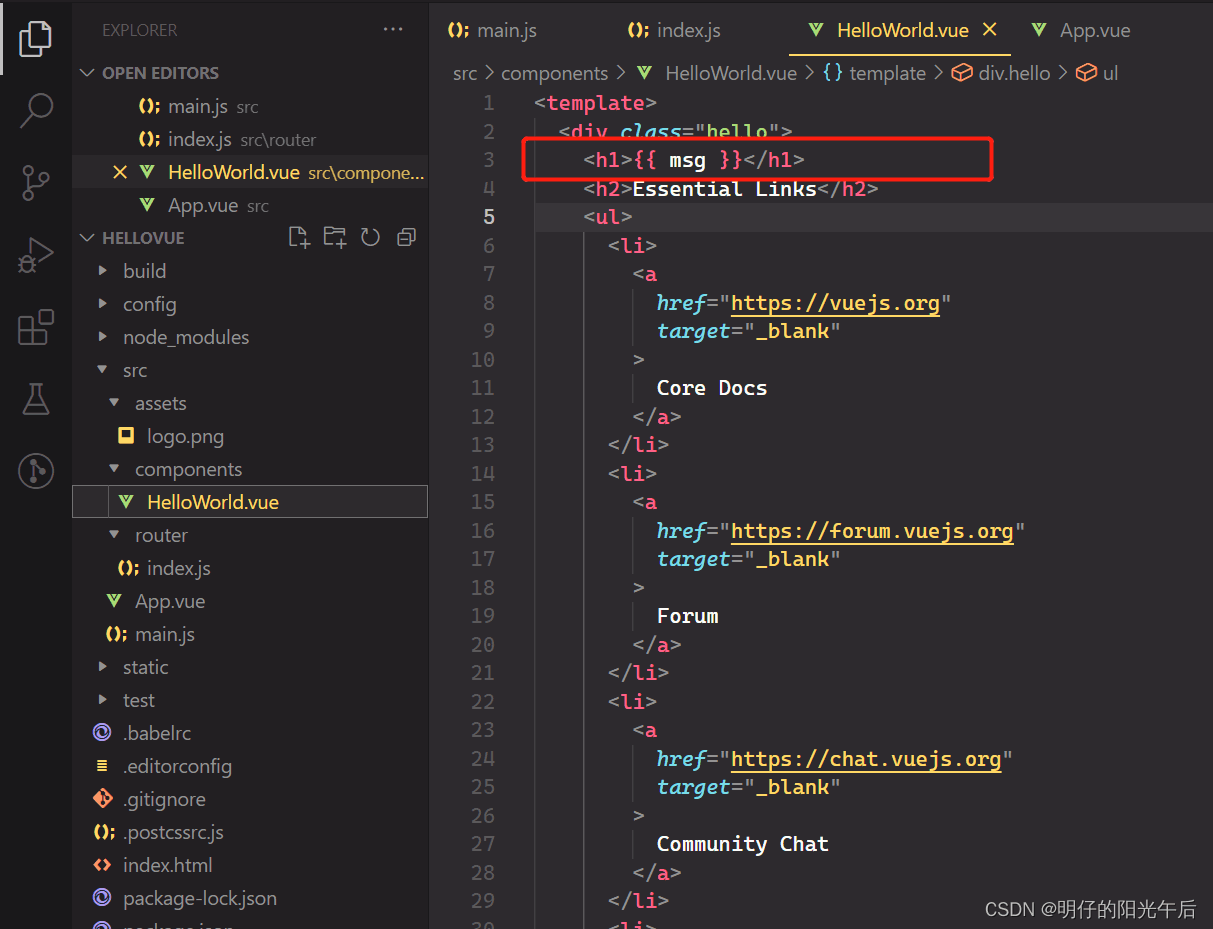Open the Testing flask view
Viewport: 1213px width, 929px height.
tap(36, 399)
